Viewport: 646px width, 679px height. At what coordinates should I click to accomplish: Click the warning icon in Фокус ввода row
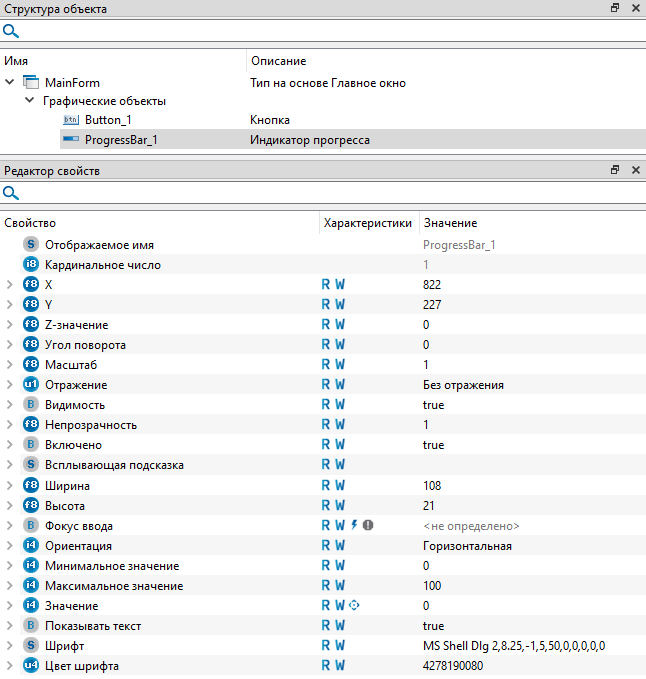click(368, 525)
